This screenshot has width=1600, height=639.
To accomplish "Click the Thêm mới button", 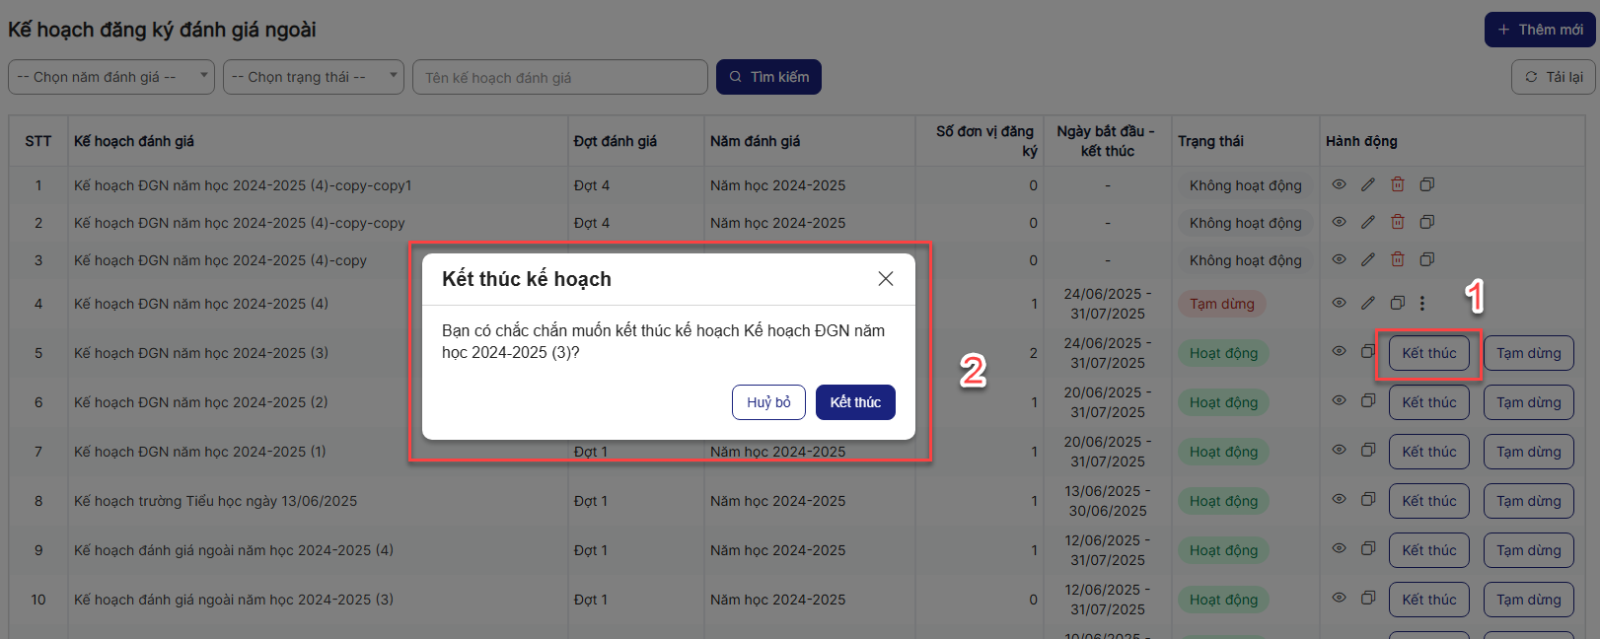I will coord(1539,30).
